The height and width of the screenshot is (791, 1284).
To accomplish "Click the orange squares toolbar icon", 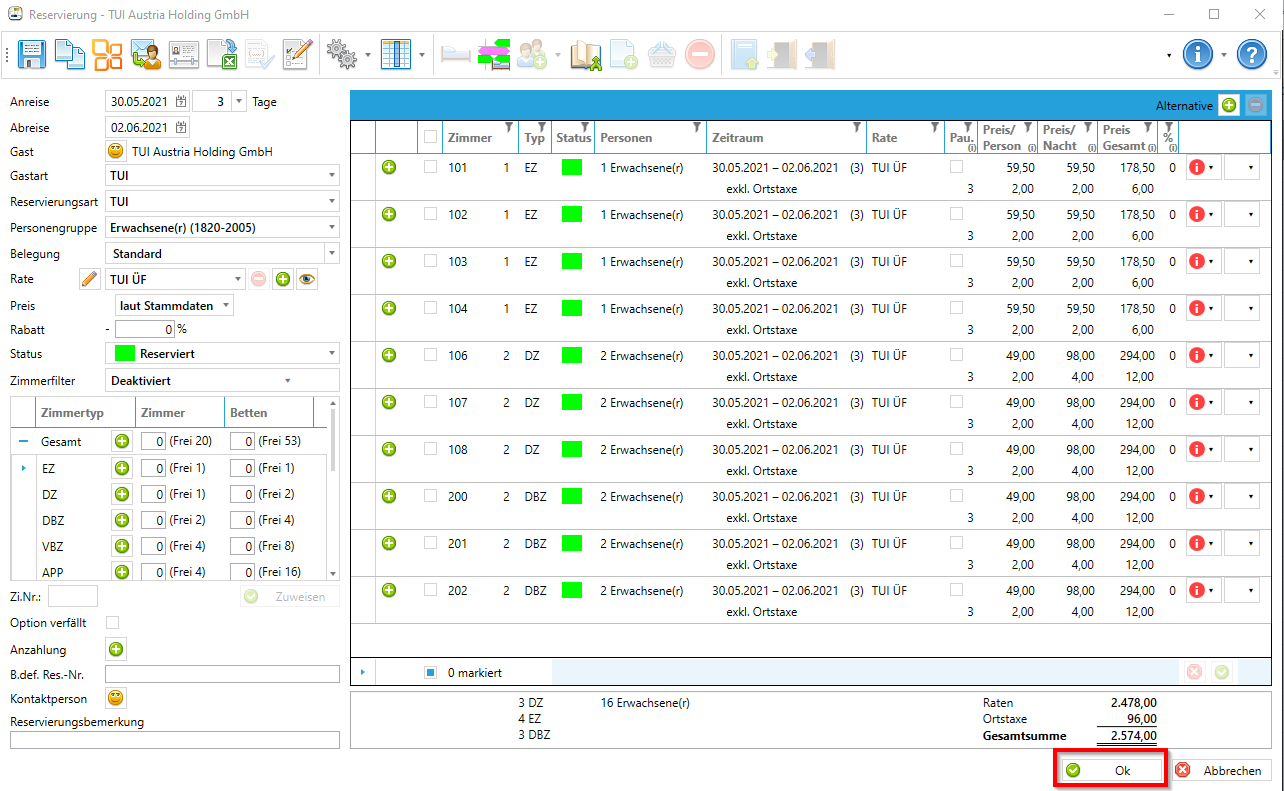I will [x=107, y=54].
